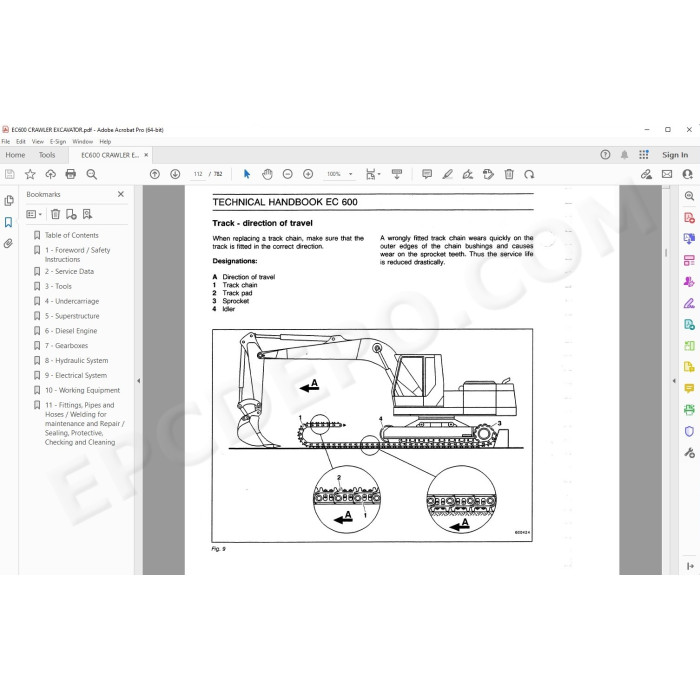Screen dimensions: 700x700
Task: Open the bookmarks options dropdown
Action: pos(34,214)
